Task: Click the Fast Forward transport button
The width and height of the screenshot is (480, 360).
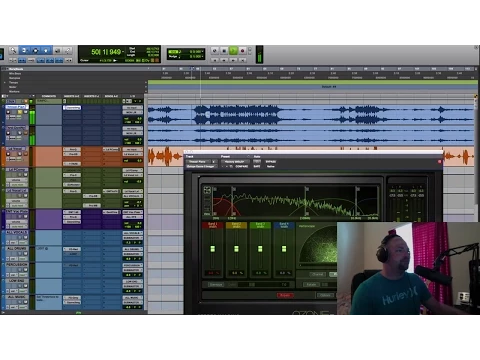Action: coord(233,60)
